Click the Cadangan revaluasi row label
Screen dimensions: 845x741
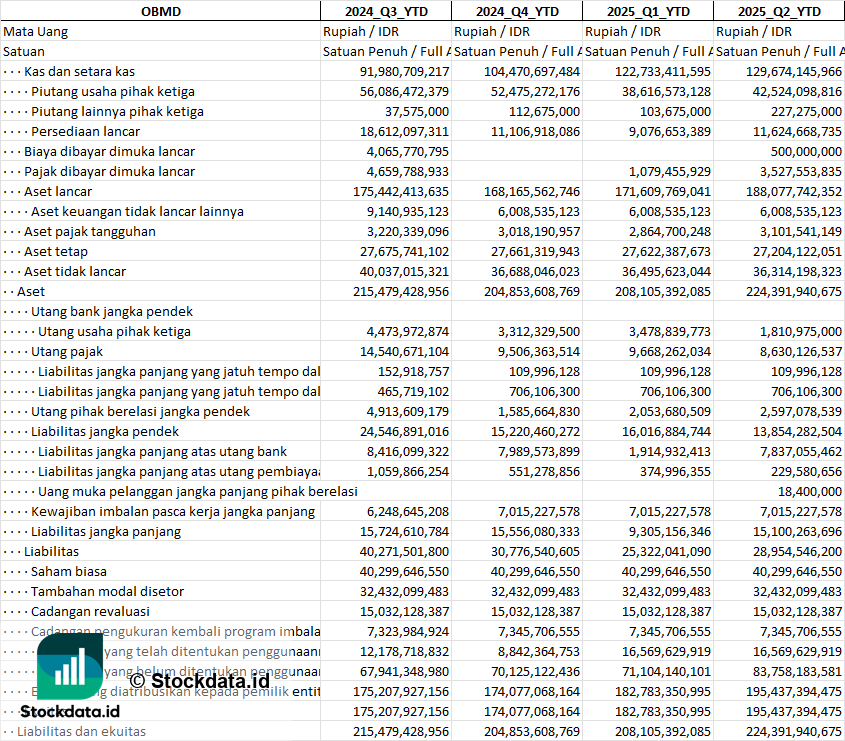click(x=90, y=611)
